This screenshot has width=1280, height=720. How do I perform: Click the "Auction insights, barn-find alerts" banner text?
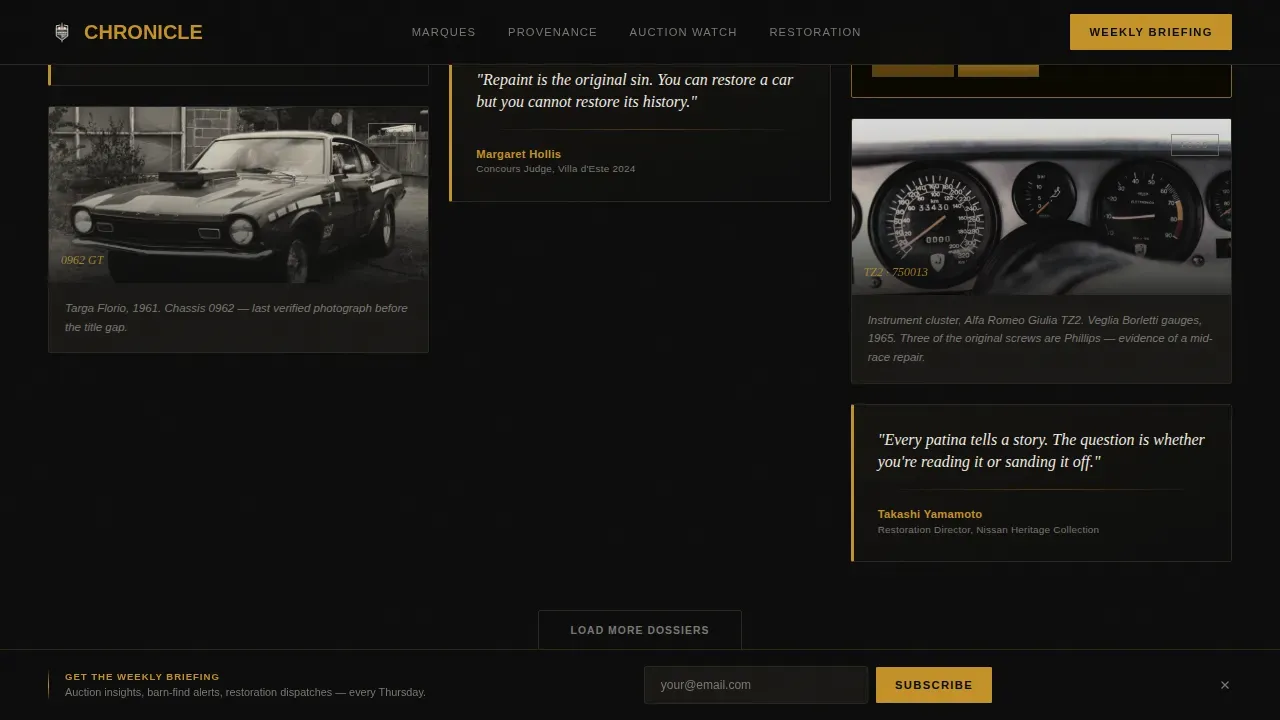(245, 692)
